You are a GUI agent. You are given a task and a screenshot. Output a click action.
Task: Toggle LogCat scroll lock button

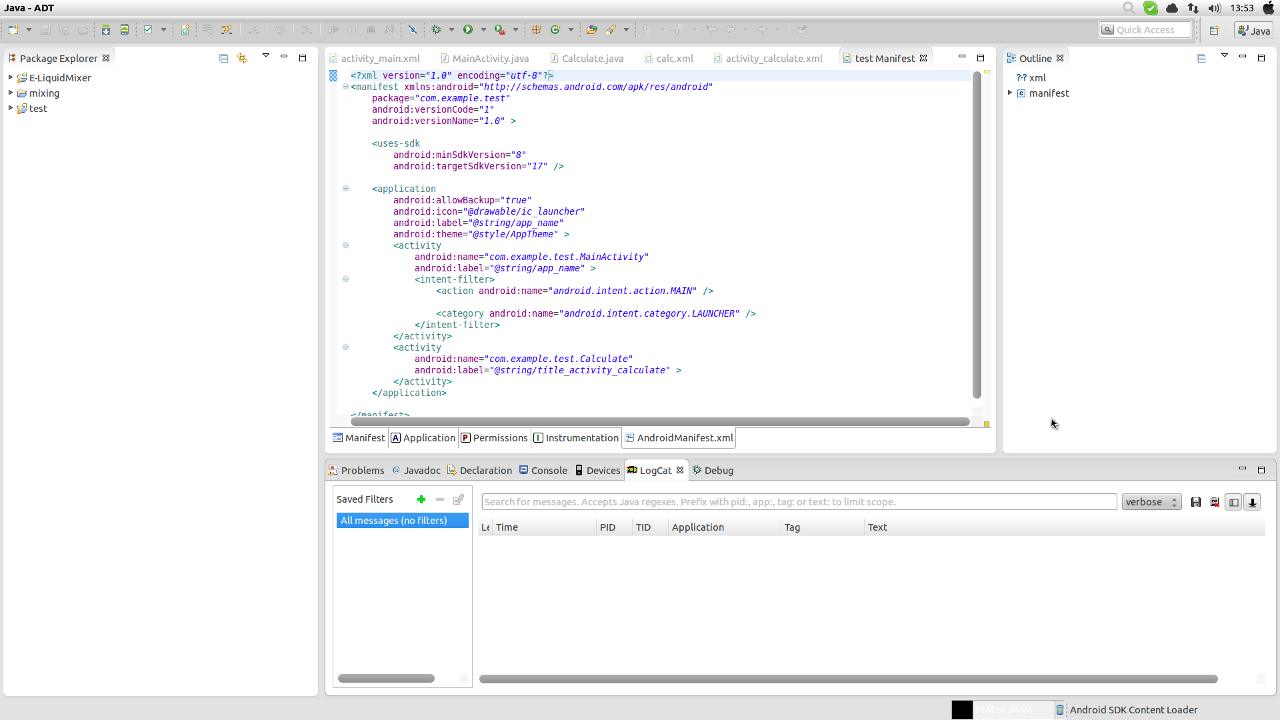[1252, 502]
